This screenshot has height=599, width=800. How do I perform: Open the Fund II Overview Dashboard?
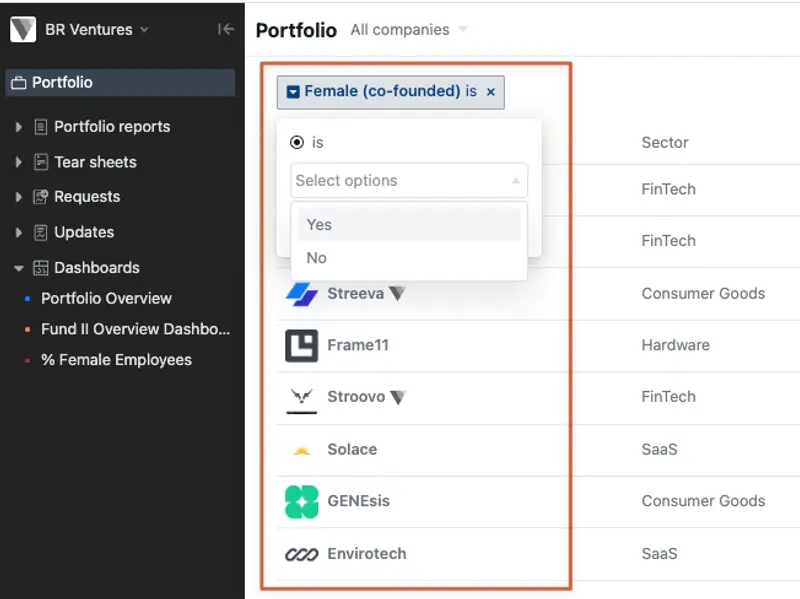(135, 329)
